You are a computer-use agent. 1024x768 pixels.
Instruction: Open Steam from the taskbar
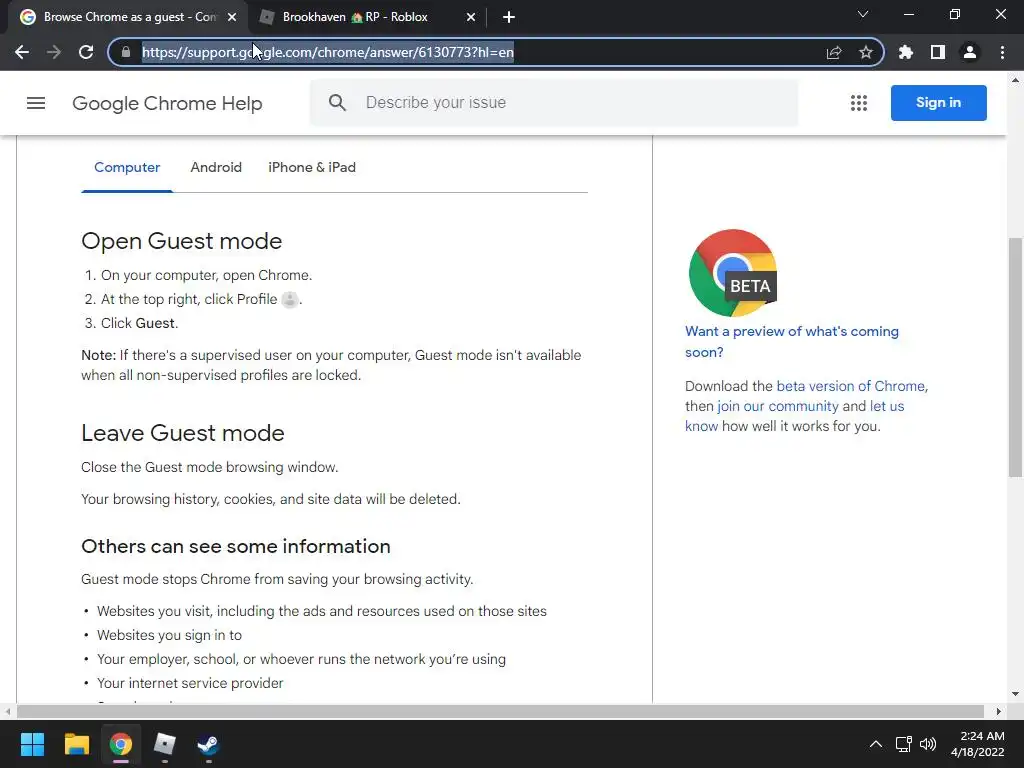pos(208,744)
